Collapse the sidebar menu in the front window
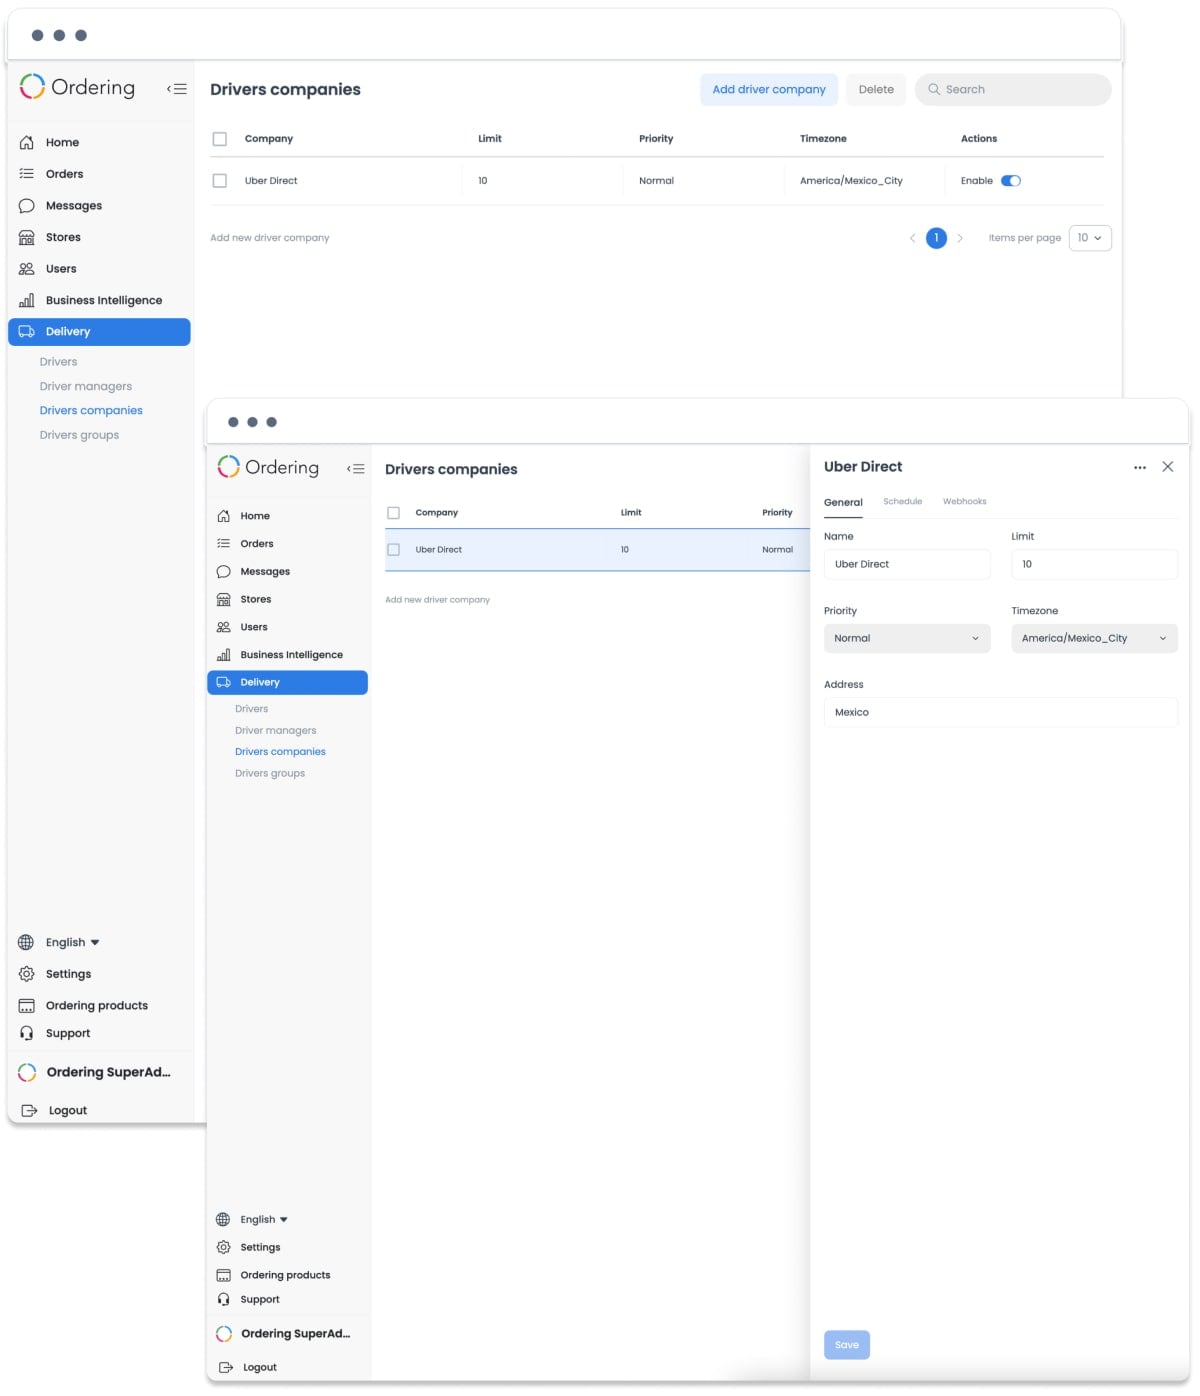This screenshot has width=1200, height=1396. pos(356,469)
